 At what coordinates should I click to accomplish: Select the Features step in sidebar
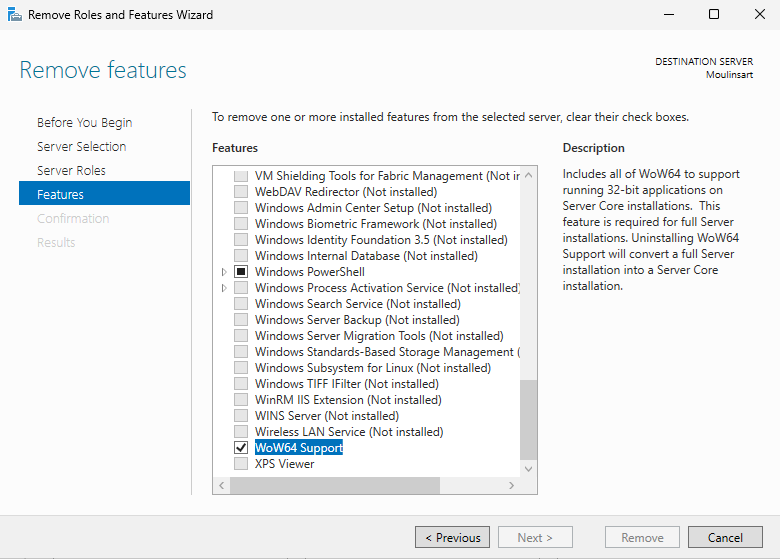(x=60, y=194)
